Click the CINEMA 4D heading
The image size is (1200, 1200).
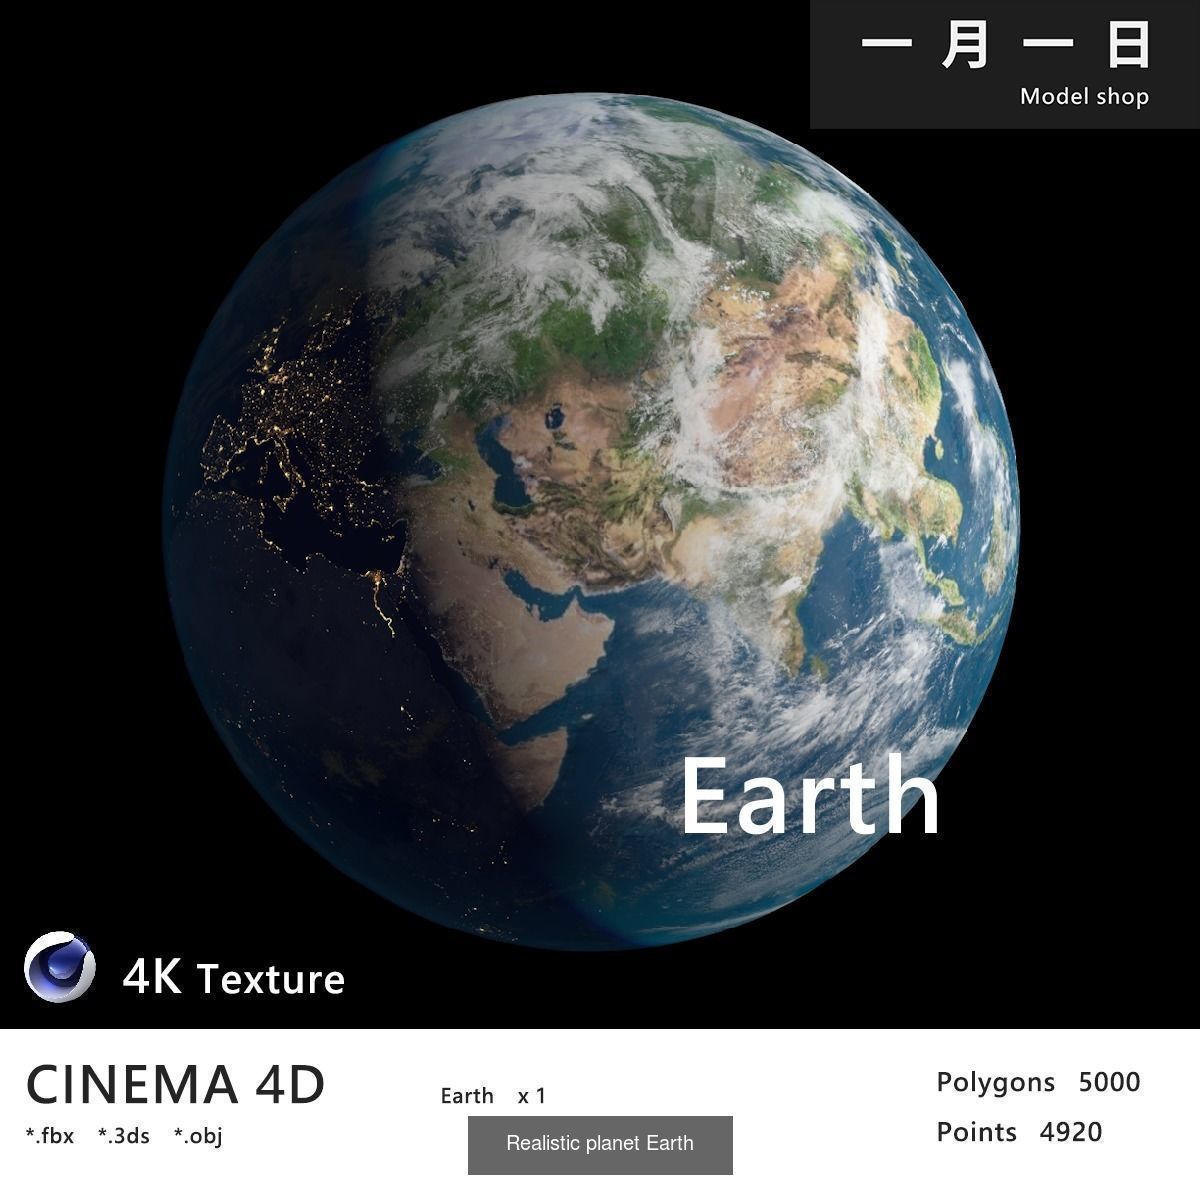[176, 1085]
